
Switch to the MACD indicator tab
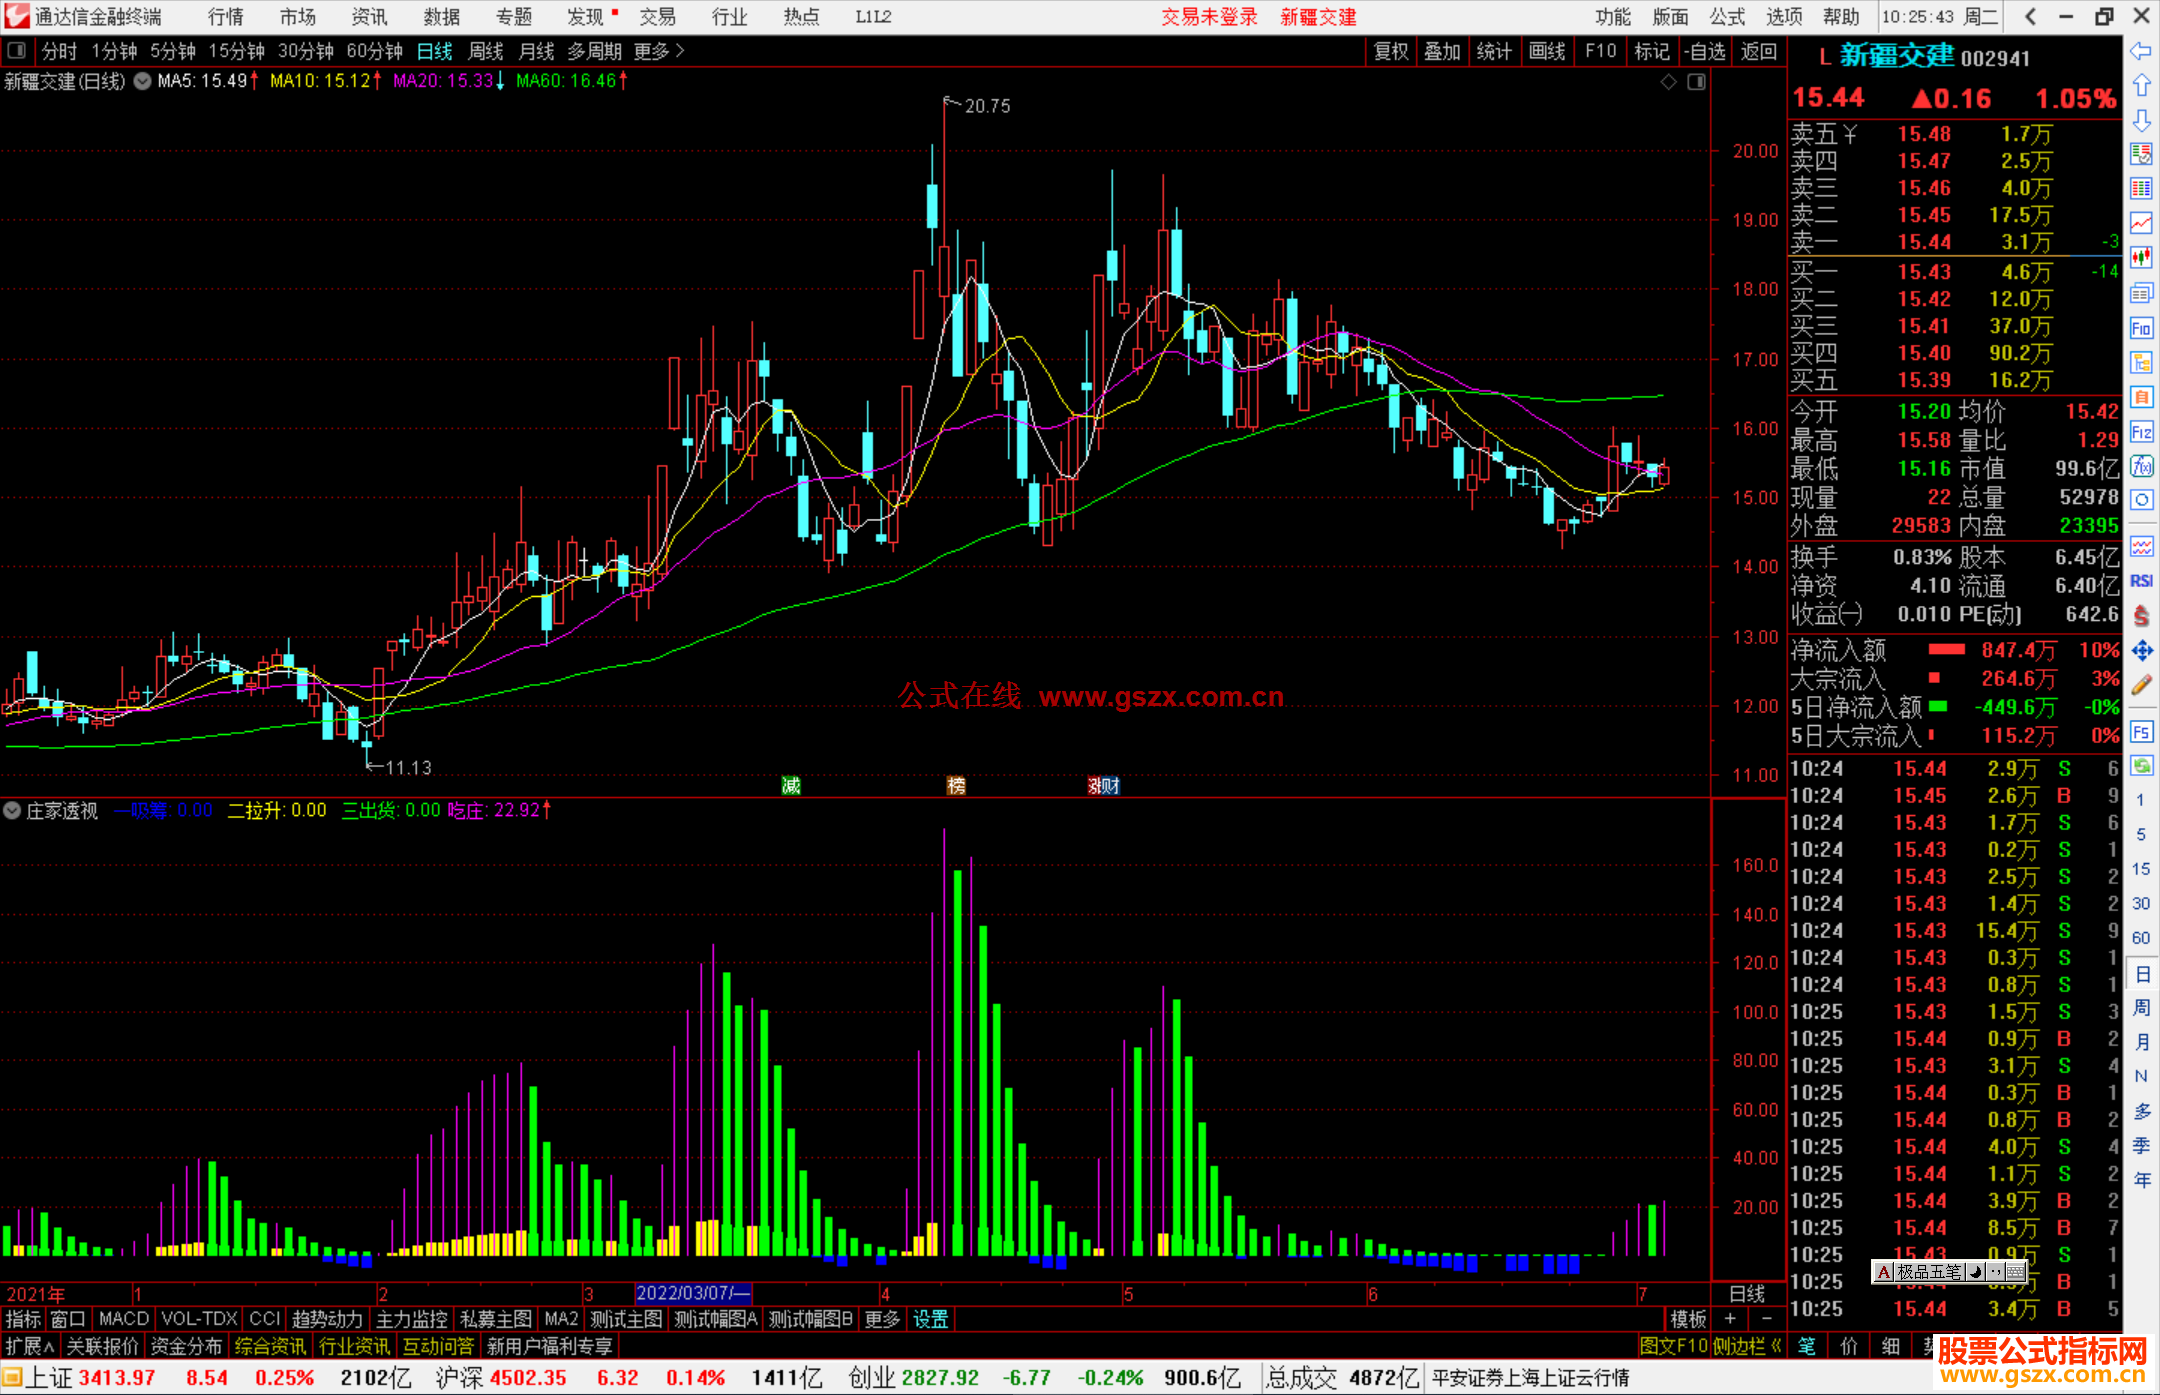coord(124,1319)
